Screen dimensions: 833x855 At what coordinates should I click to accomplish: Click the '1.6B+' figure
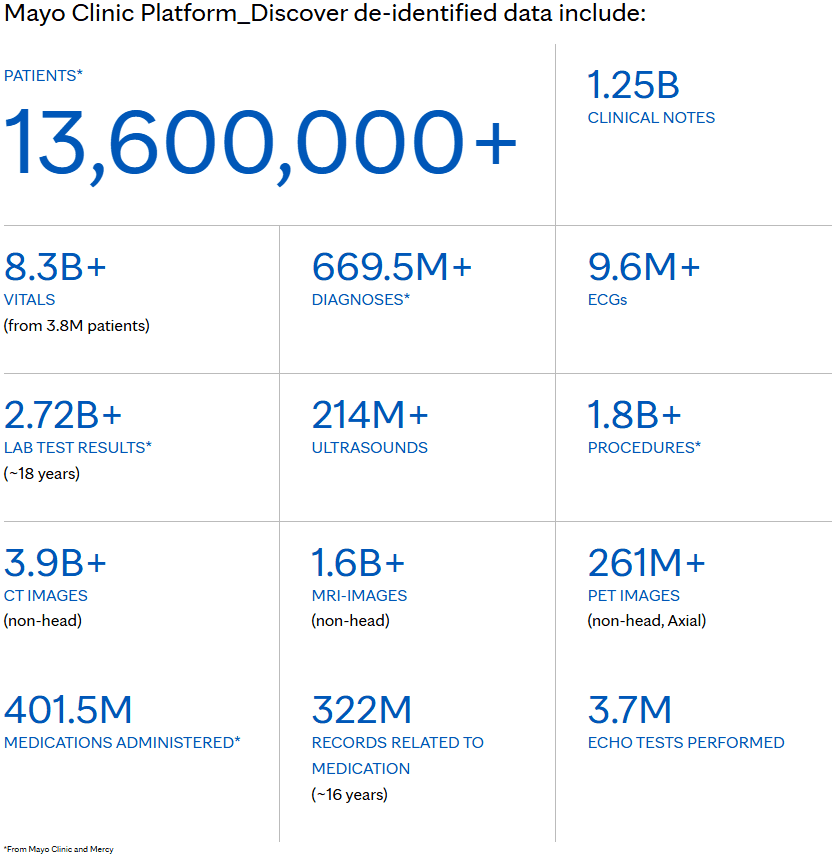tap(358, 563)
